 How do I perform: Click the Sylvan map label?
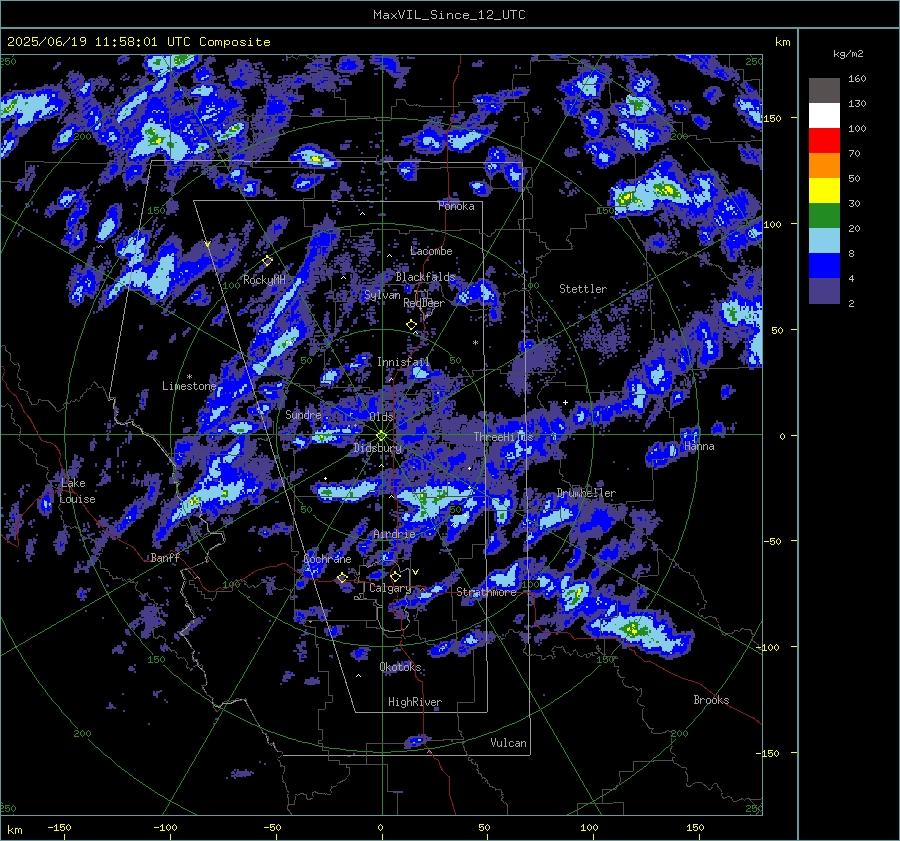tap(382, 295)
